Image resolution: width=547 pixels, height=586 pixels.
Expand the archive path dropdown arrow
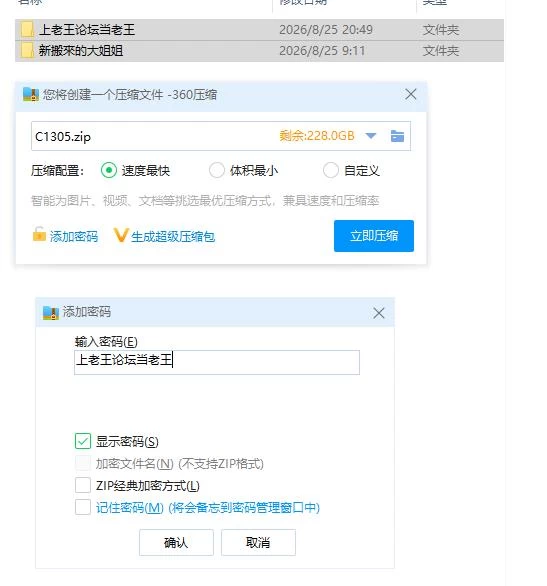[x=371, y=136]
